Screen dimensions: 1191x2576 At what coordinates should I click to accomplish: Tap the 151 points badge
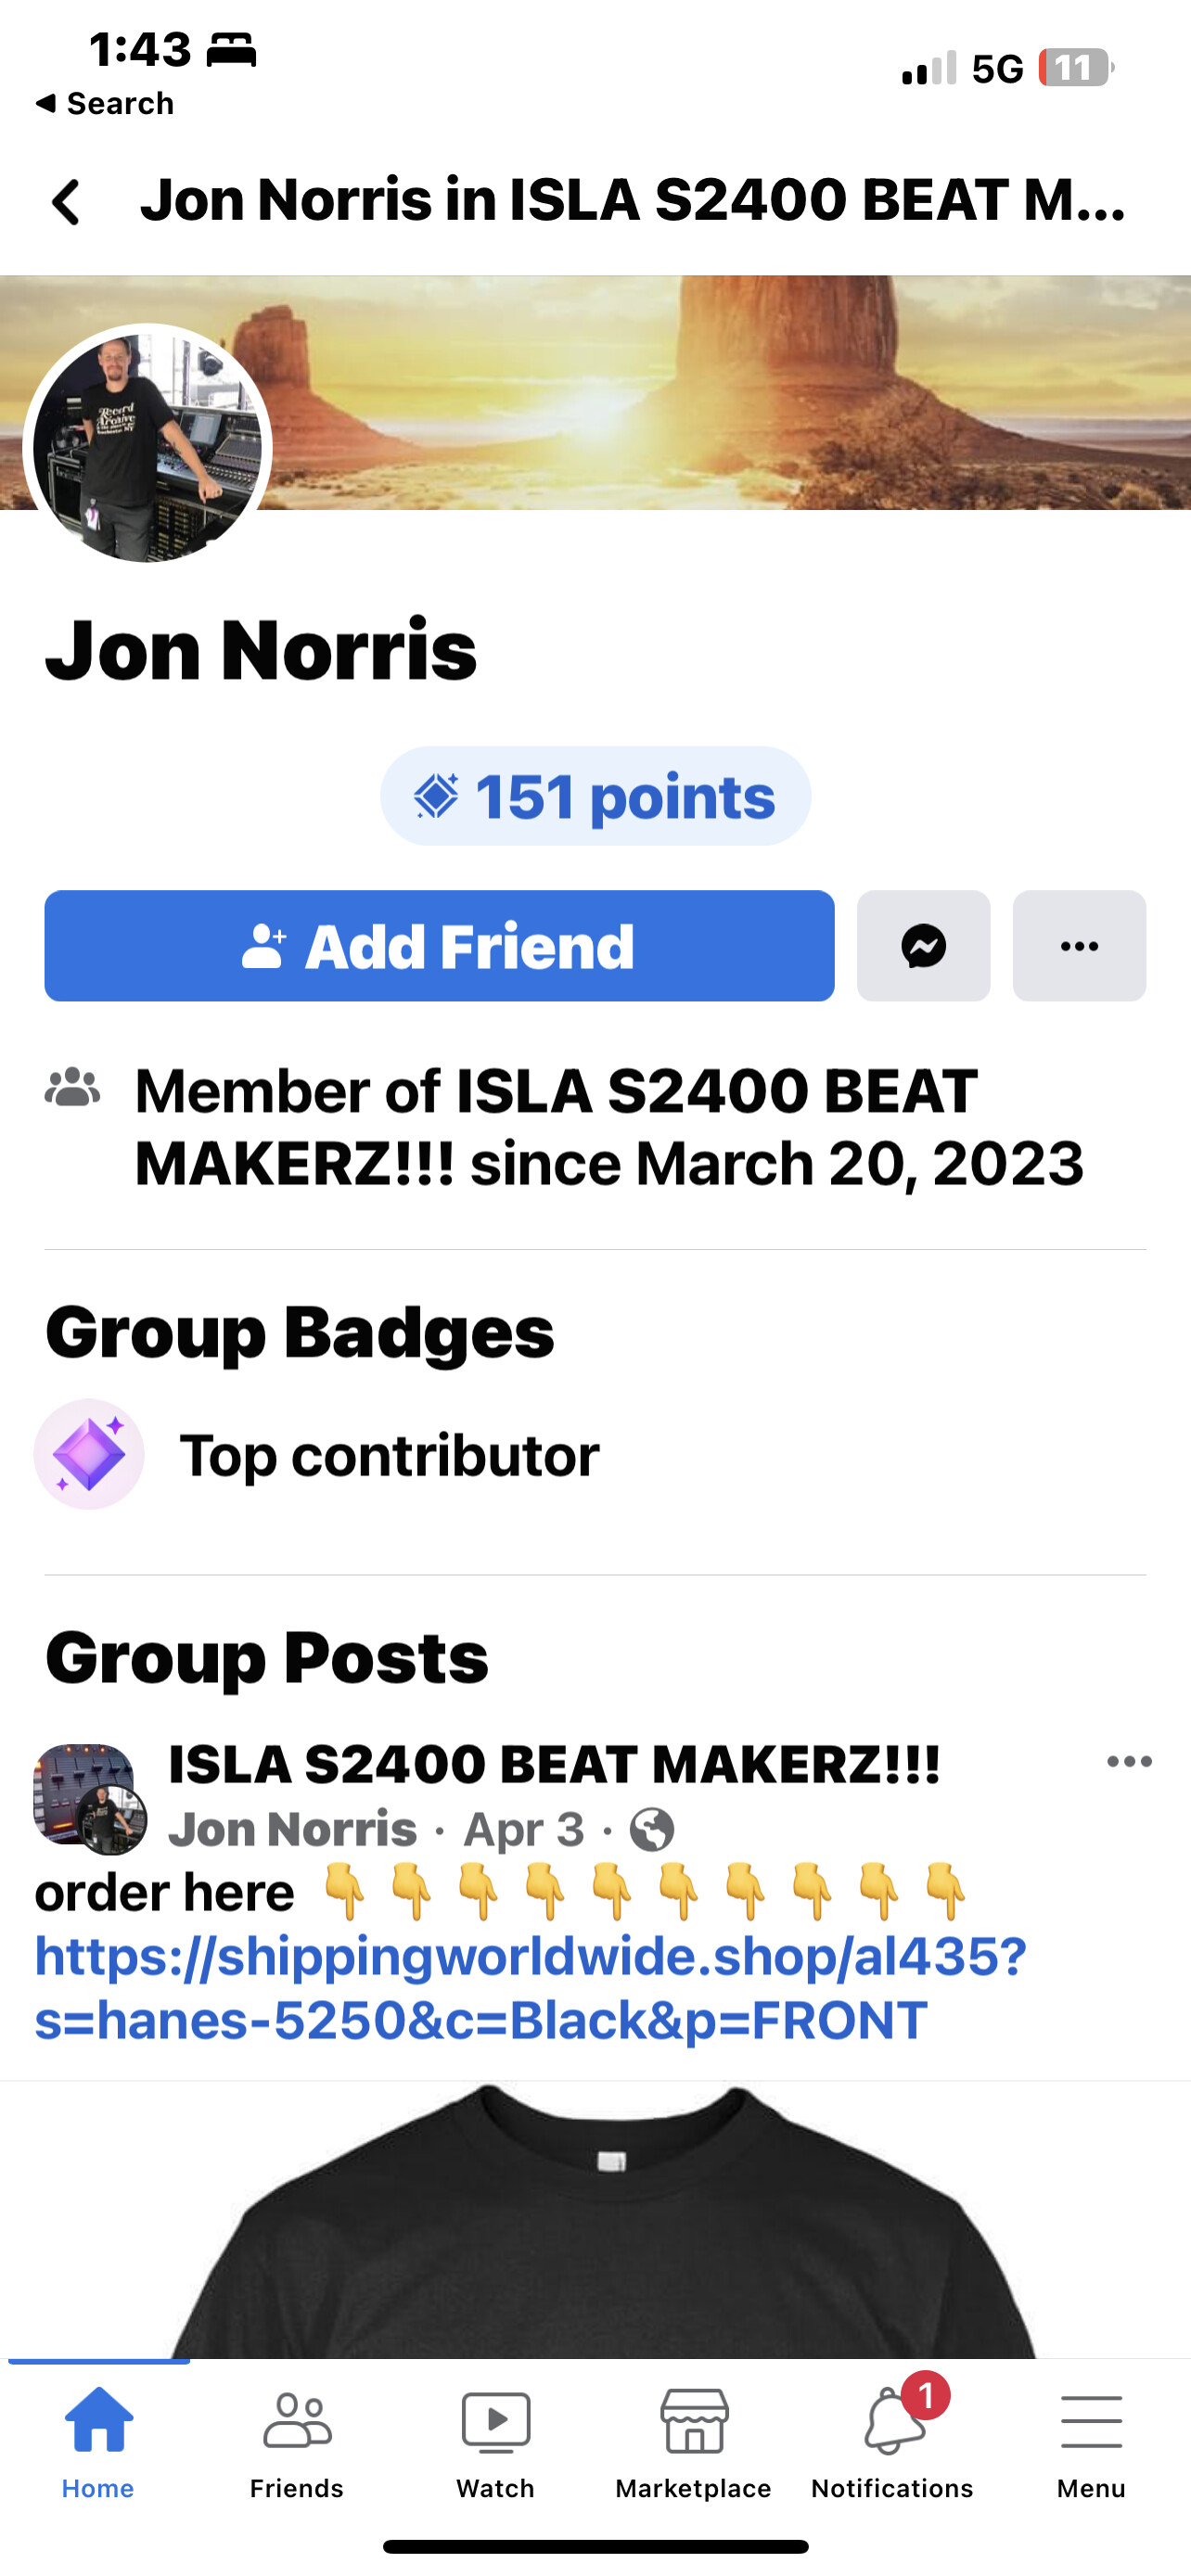(x=595, y=797)
